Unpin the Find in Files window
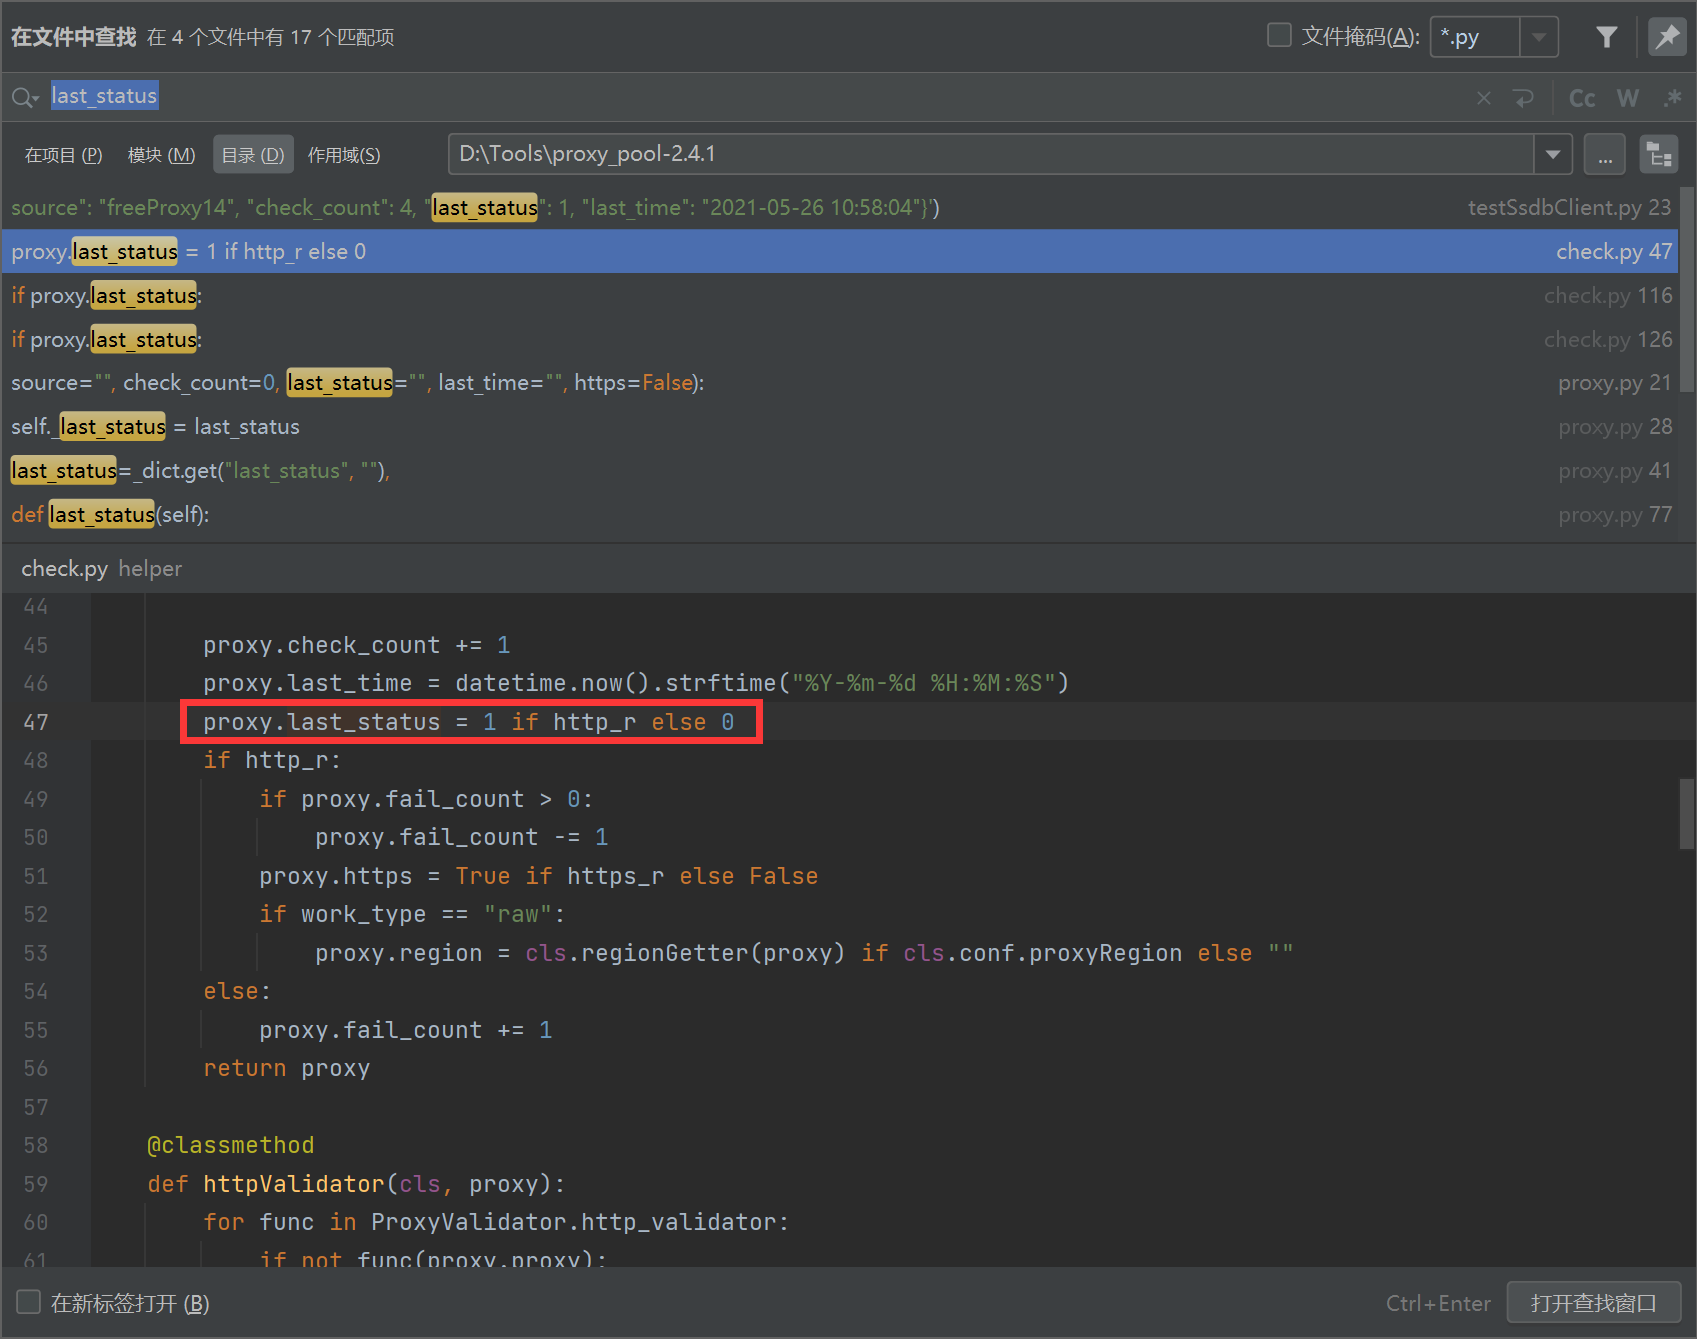This screenshot has width=1697, height=1339. [x=1667, y=36]
